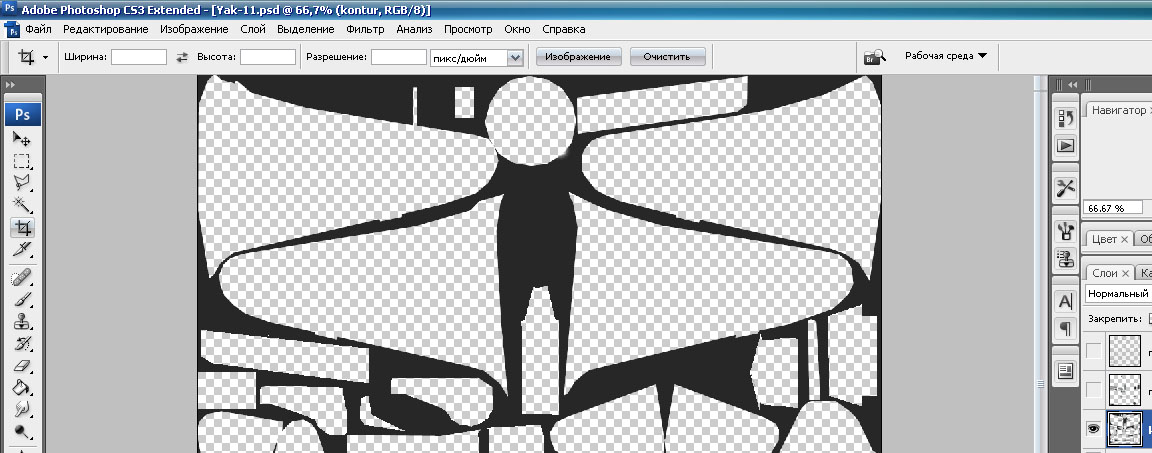Select the Magic Wand tool
The height and width of the screenshot is (453, 1152).
(22, 205)
